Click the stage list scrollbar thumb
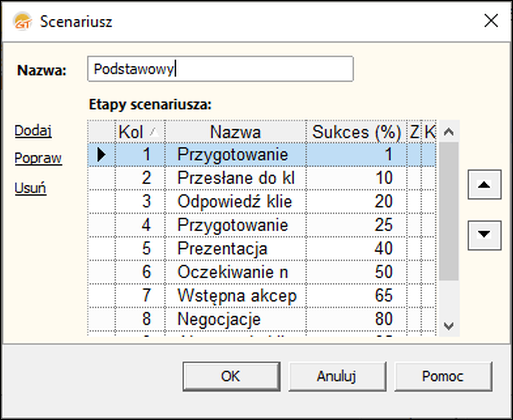The width and height of the screenshot is (513, 420). tap(449, 212)
